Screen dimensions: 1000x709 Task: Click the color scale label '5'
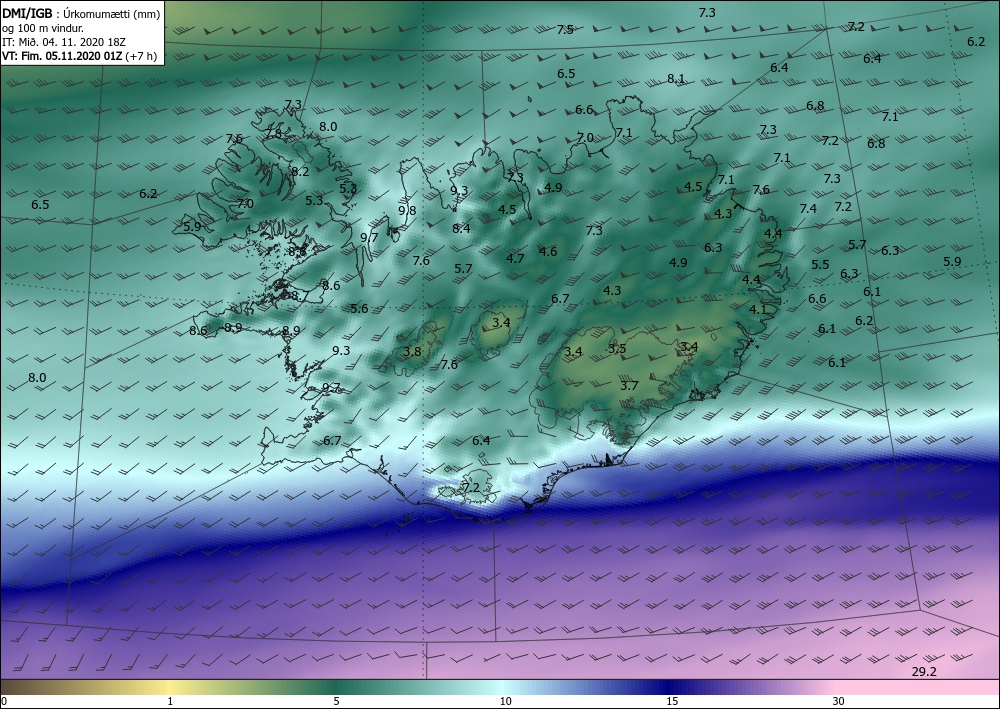pos(336,701)
